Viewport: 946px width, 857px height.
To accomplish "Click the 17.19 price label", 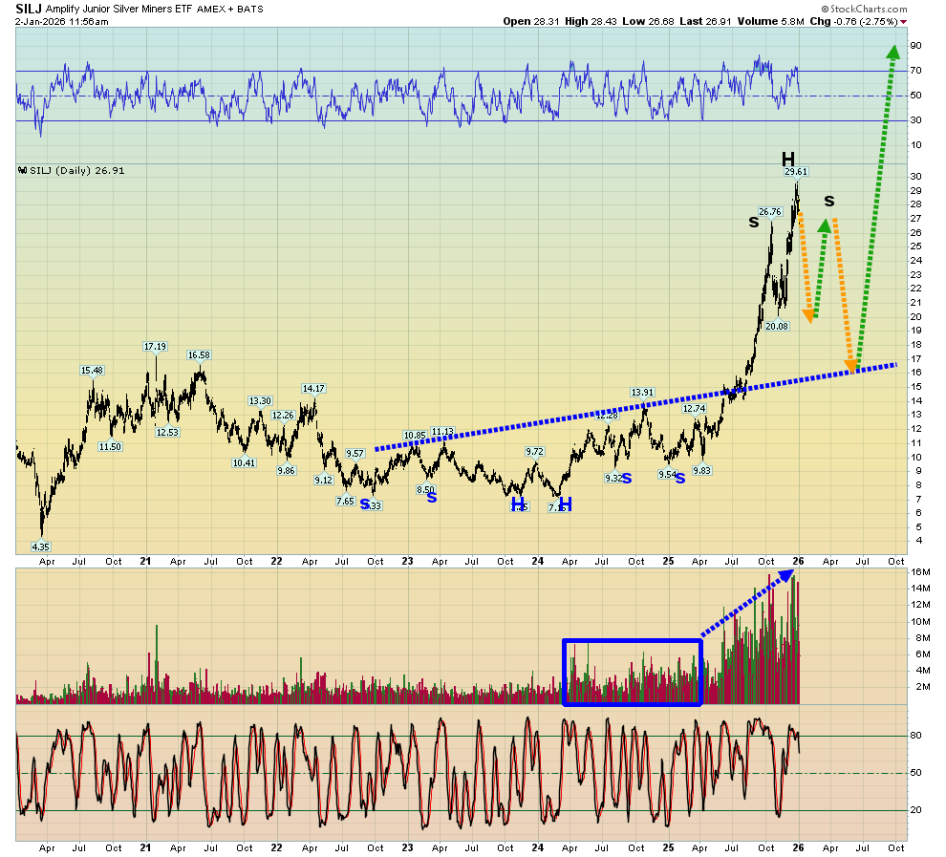I will pyautogui.click(x=154, y=347).
